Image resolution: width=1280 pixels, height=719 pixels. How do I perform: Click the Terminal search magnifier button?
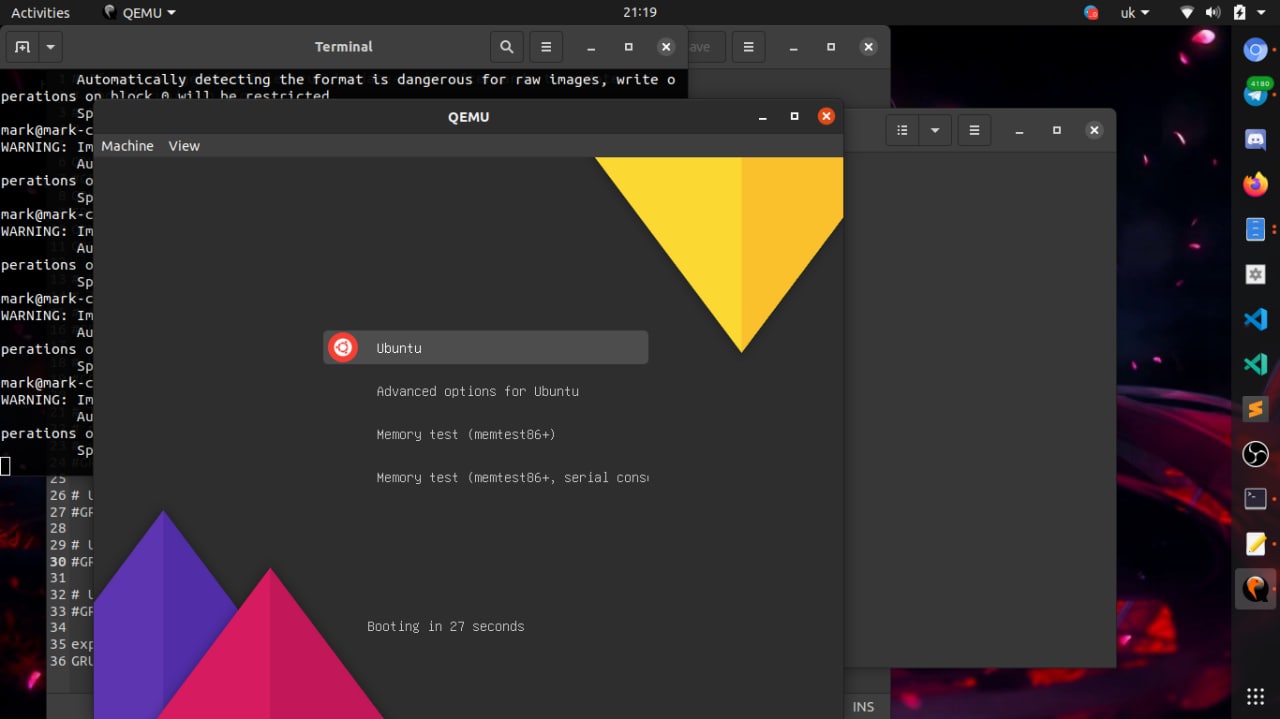507,47
